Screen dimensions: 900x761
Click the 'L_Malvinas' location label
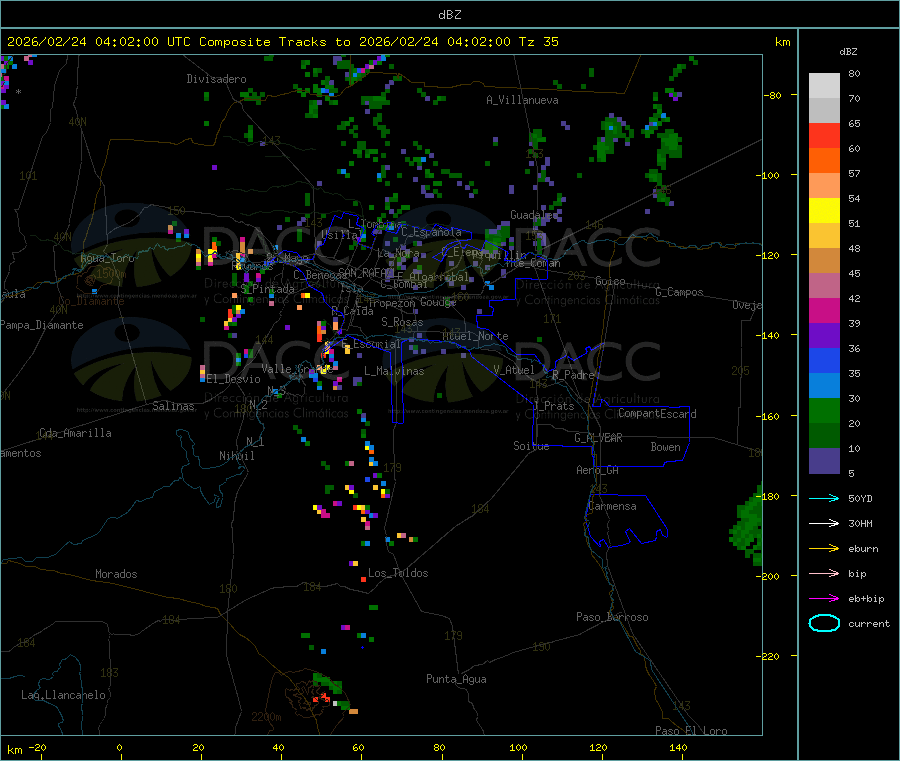tap(394, 372)
